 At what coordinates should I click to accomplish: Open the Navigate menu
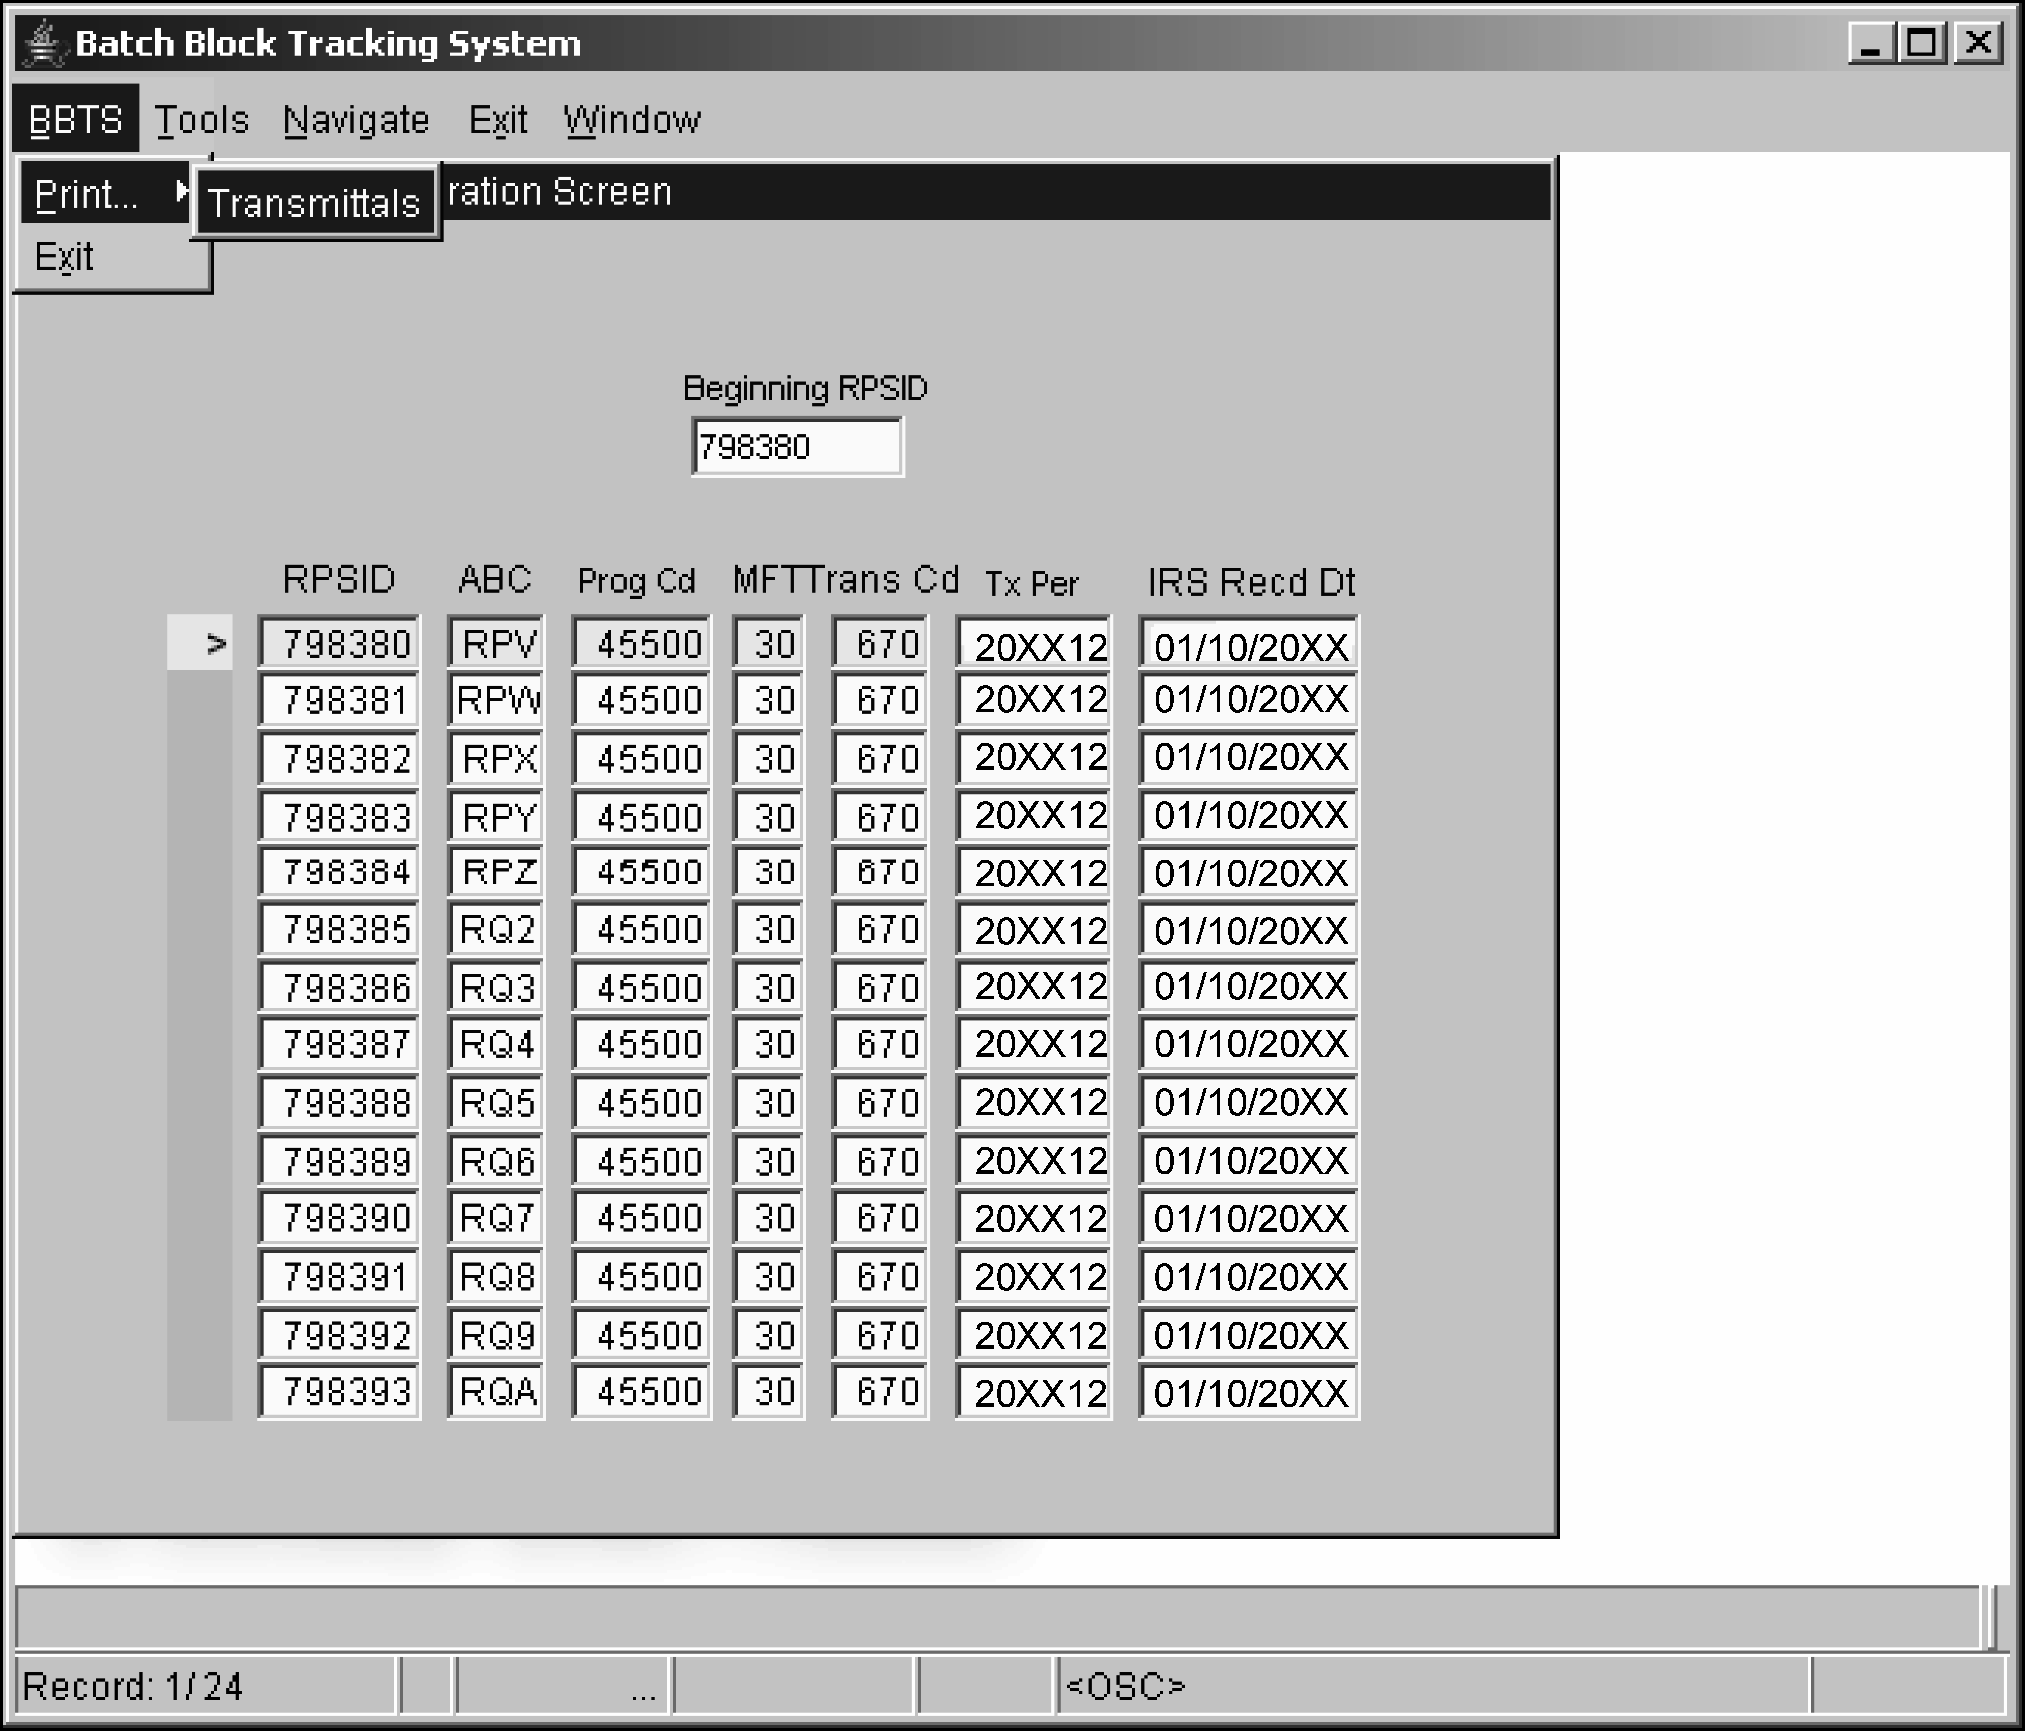pos(356,120)
